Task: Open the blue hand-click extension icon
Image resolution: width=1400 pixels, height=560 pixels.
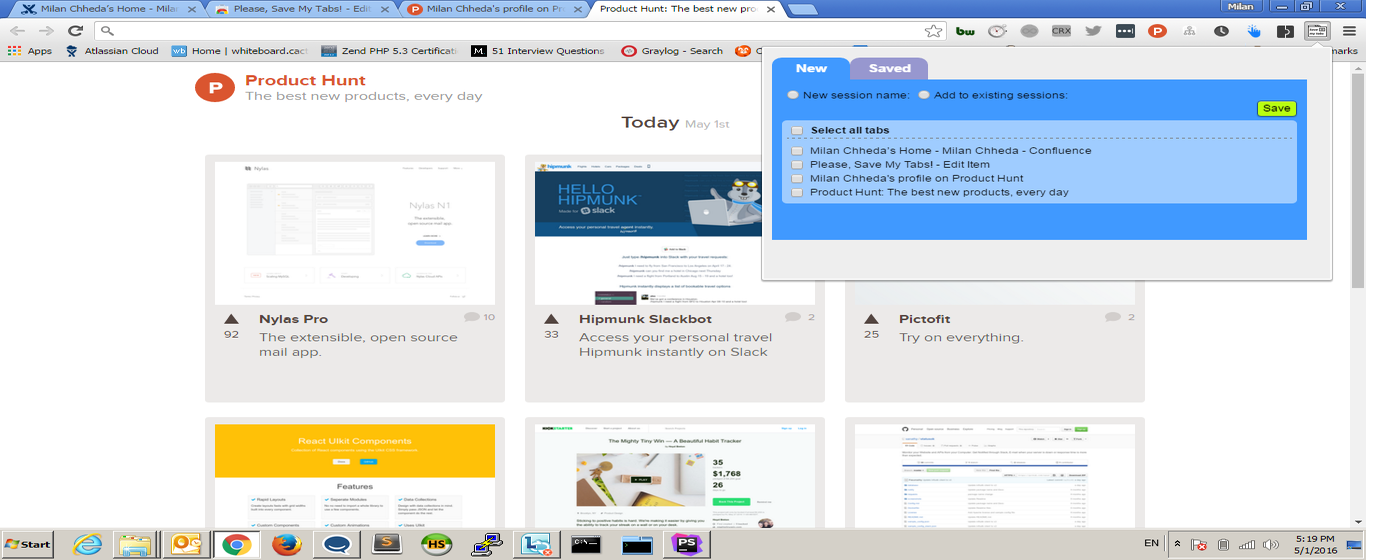Action: coord(1254,31)
